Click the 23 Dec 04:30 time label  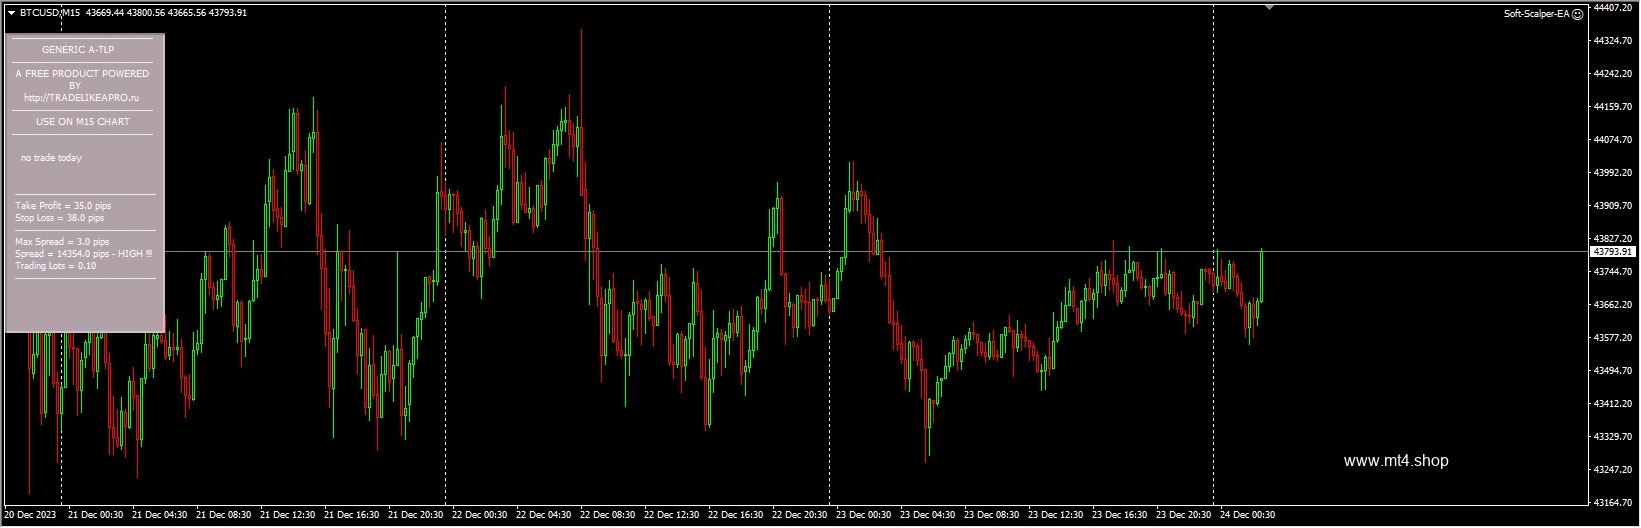pyautogui.click(x=928, y=516)
